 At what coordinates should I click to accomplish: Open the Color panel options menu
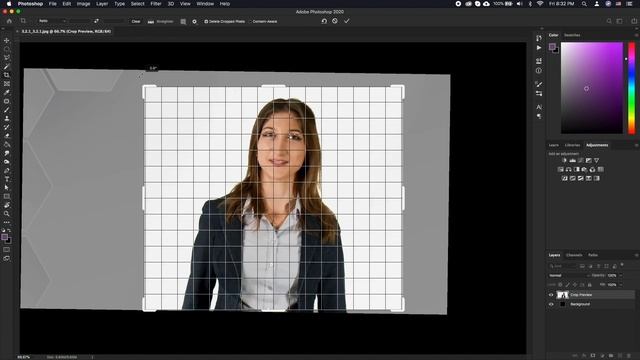(x=636, y=36)
